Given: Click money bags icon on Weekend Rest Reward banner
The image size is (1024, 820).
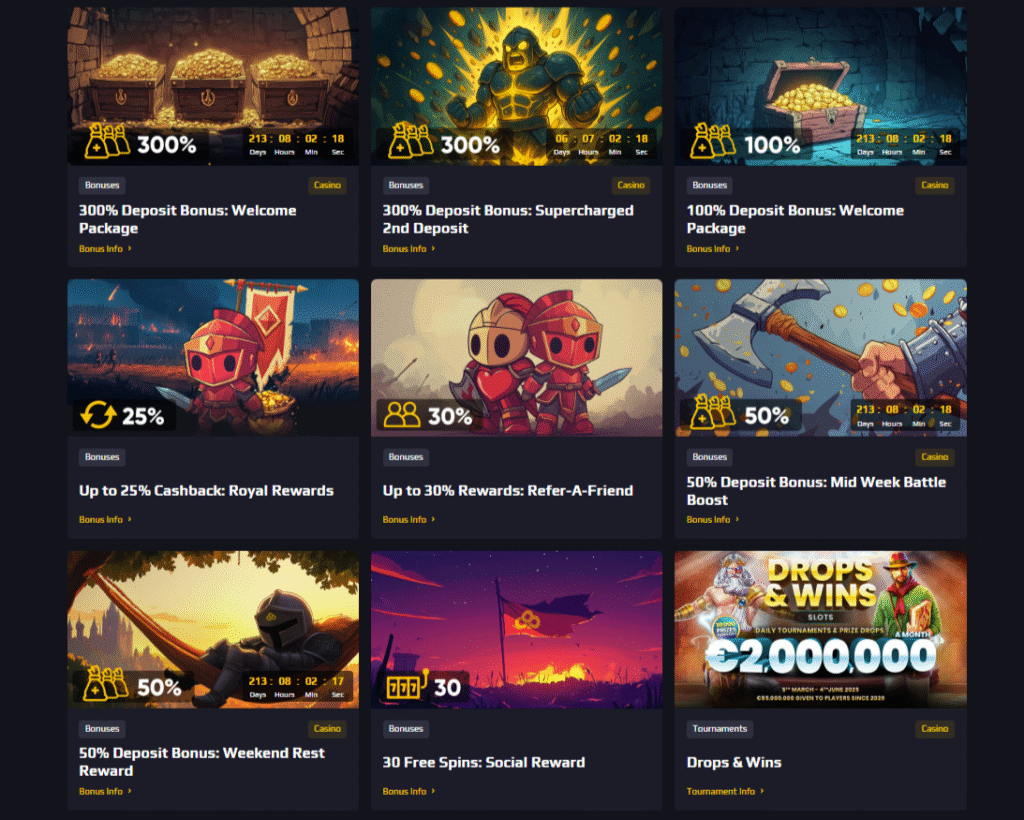Looking at the screenshot, I should tap(106, 684).
